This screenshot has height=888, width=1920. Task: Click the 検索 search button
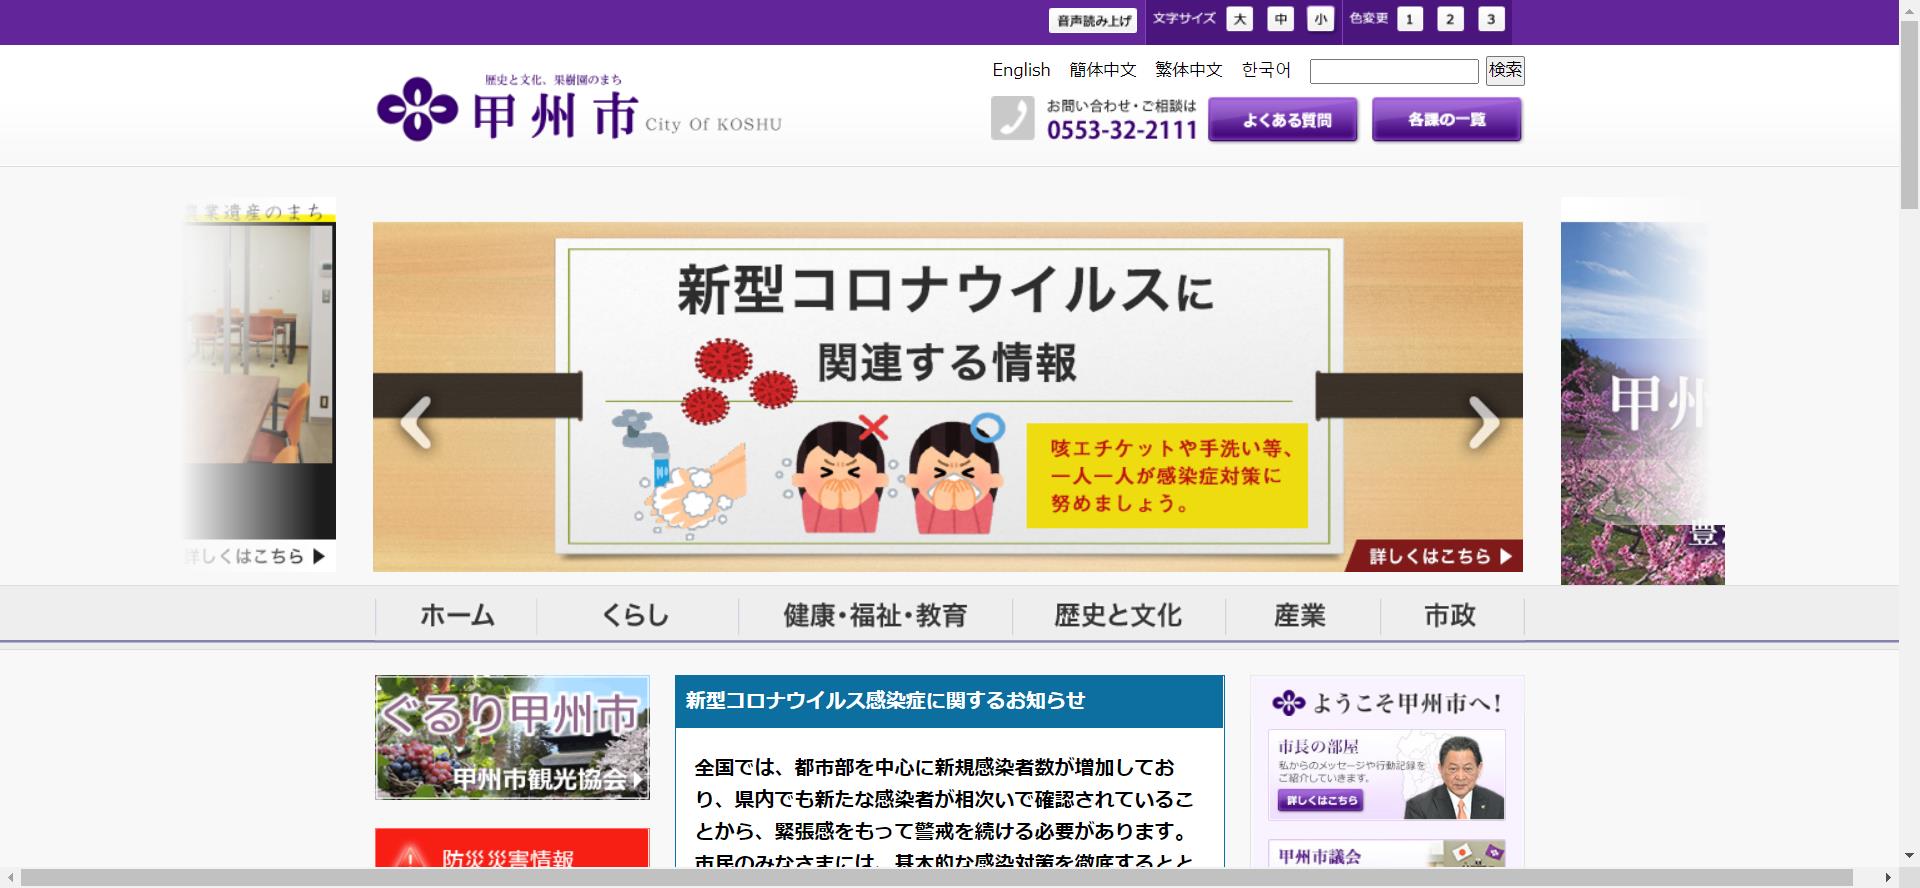pyautogui.click(x=1505, y=70)
